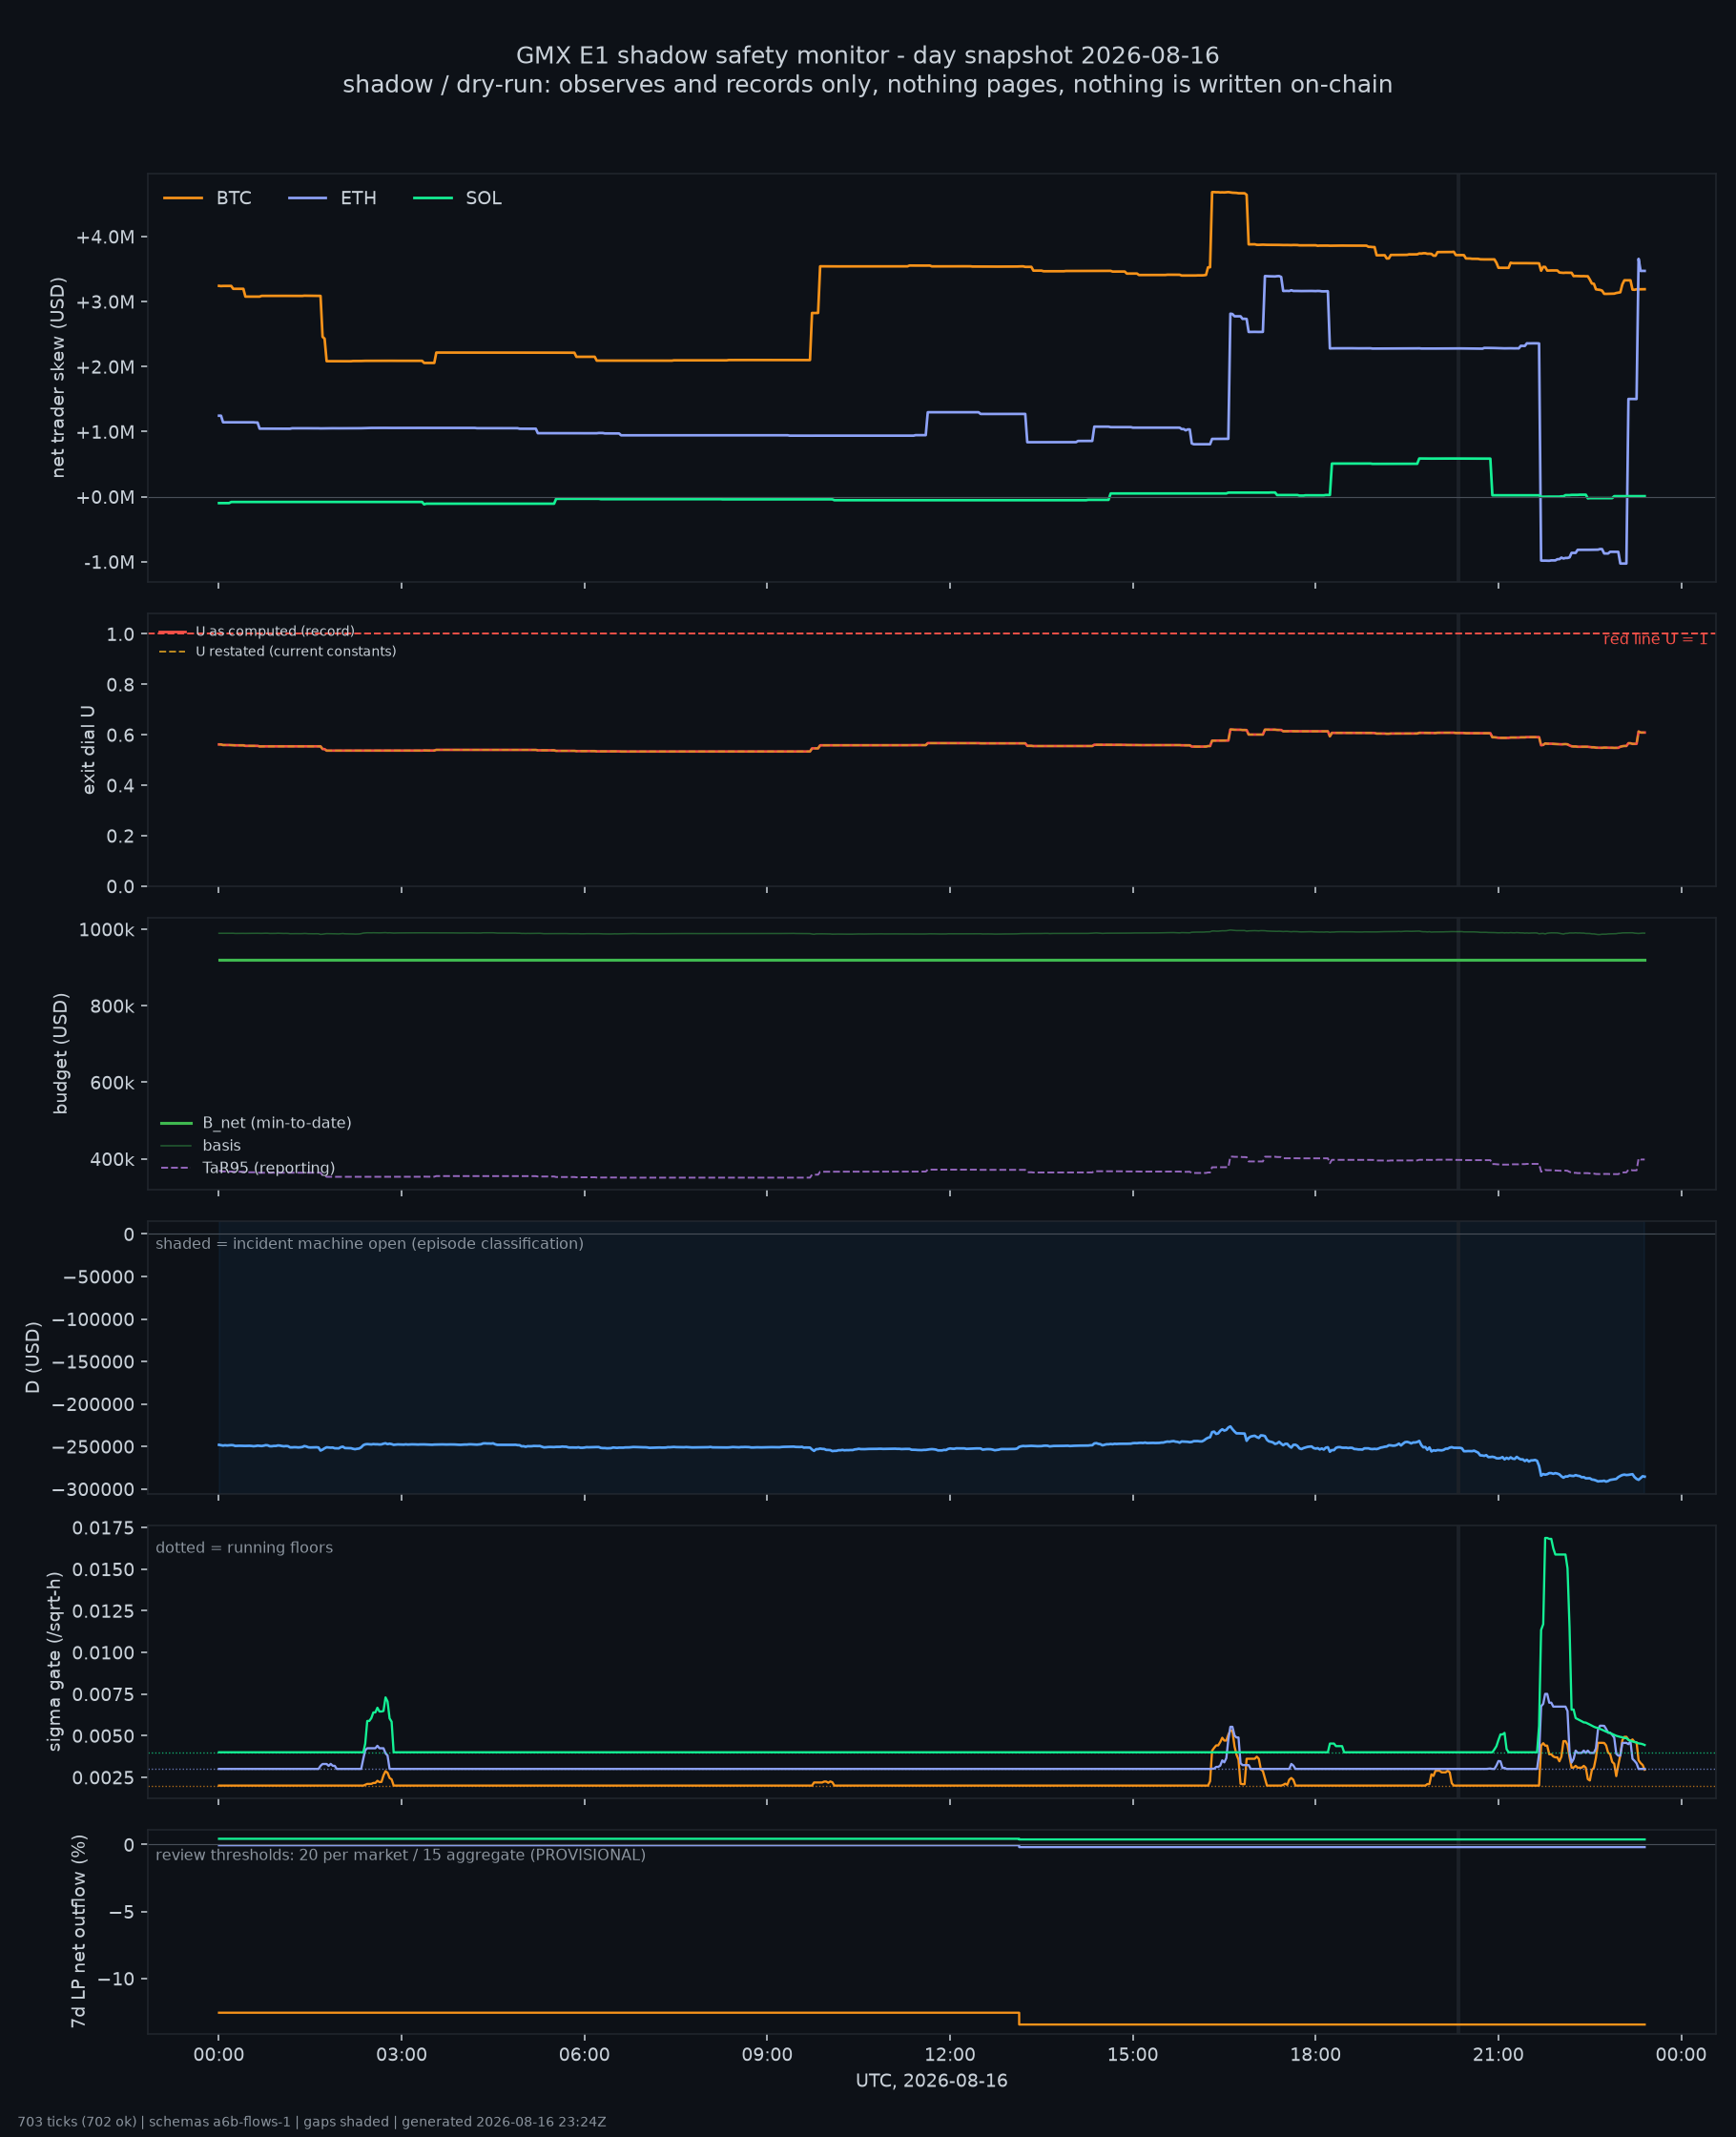Click the '7d LP net outflow (%)' label
This screenshot has height=2137, width=1736.
(x=78, y=1931)
